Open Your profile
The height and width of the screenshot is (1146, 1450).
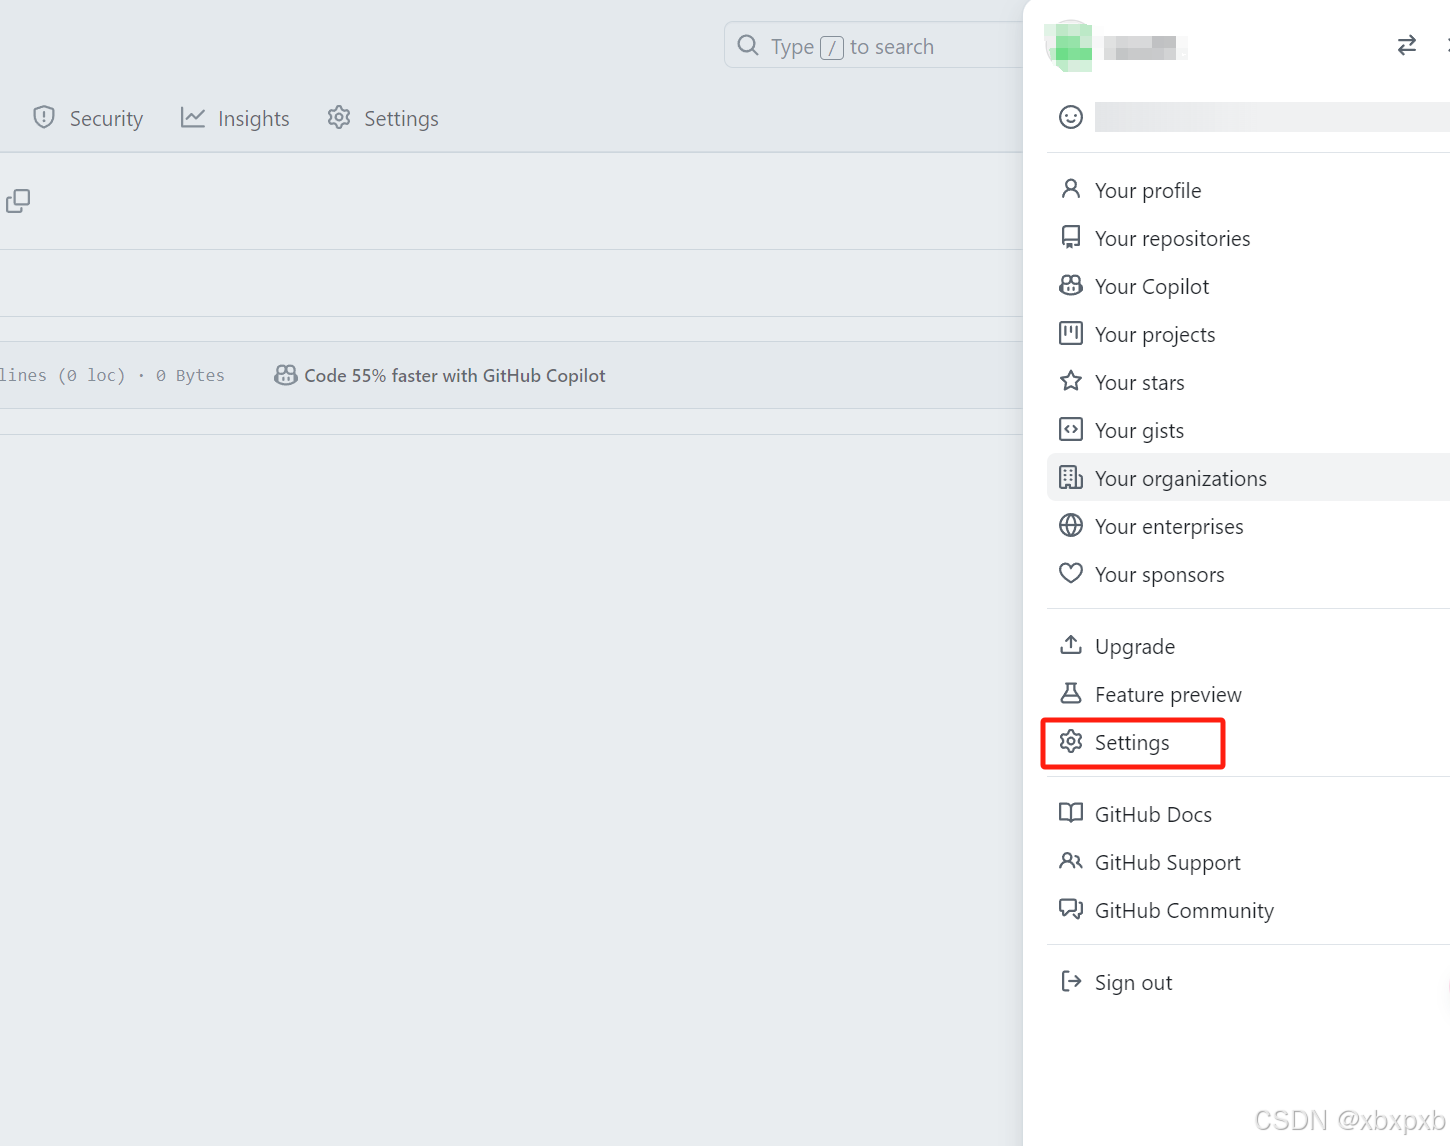point(1248,190)
